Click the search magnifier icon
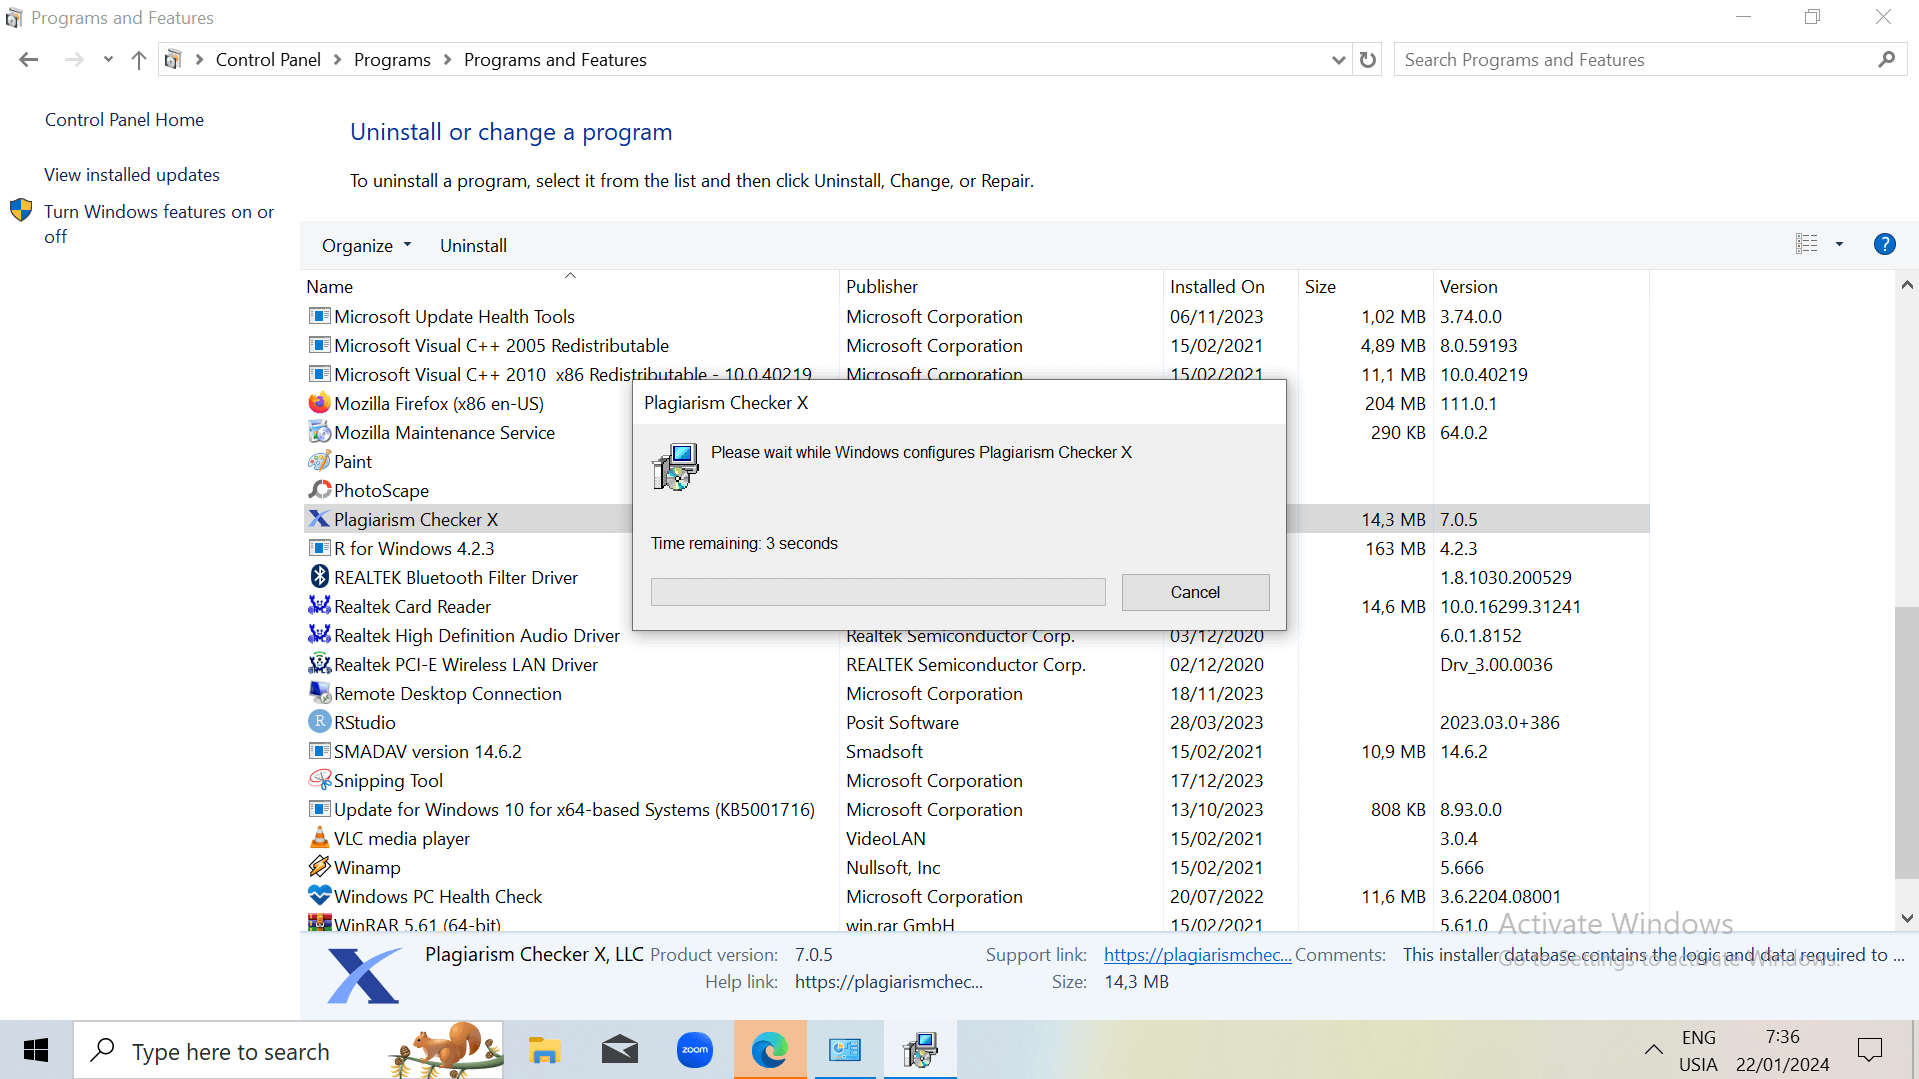The image size is (1919, 1079). point(1886,60)
